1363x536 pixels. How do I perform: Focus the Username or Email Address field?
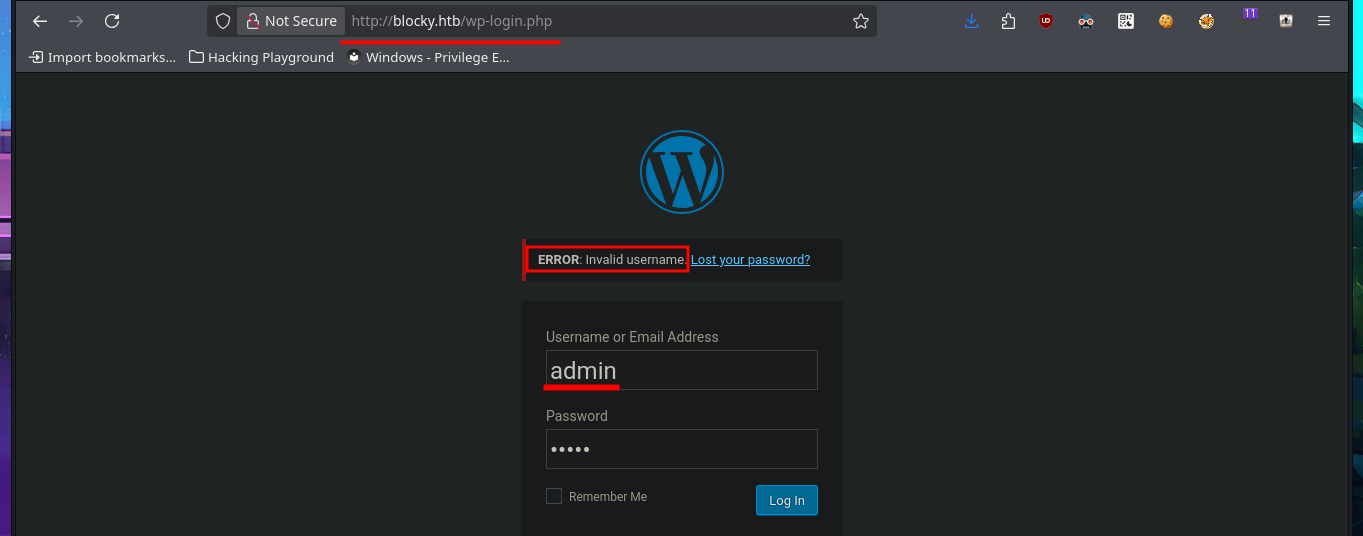(681, 370)
